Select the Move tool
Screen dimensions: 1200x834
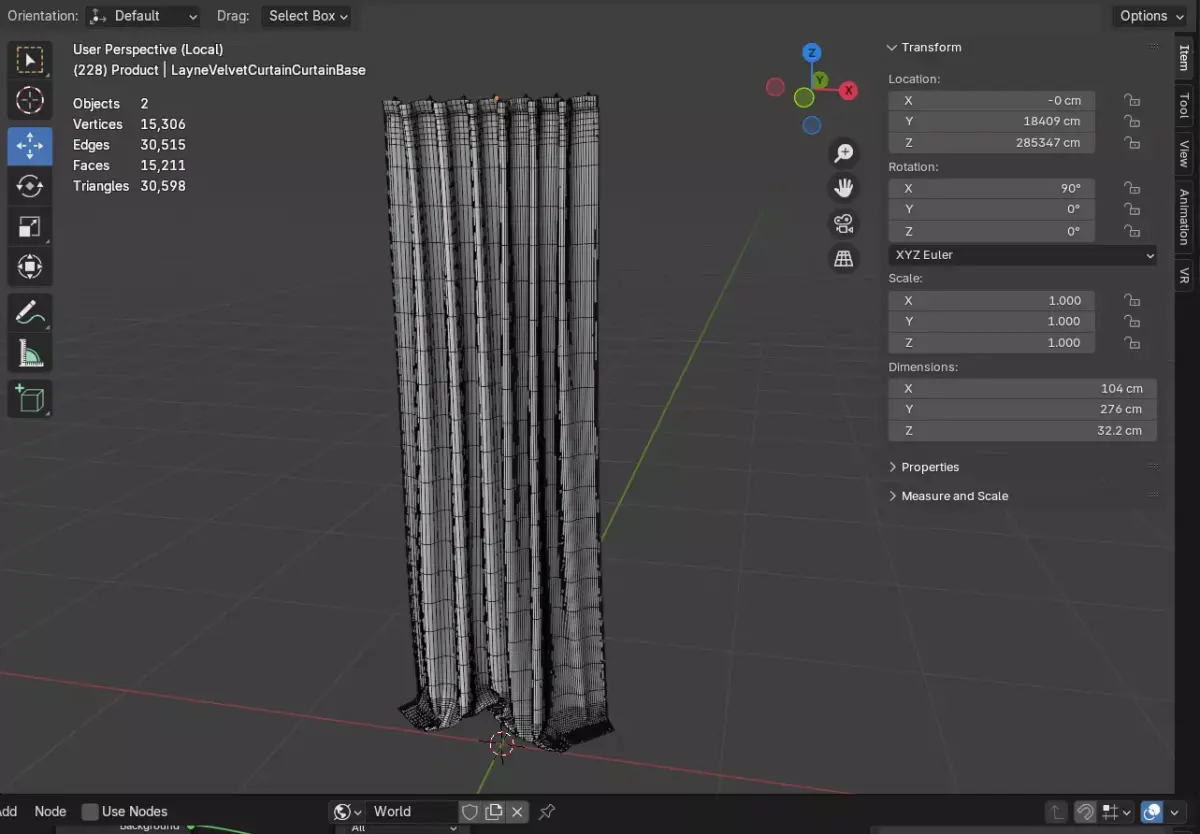[x=30, y=146]
